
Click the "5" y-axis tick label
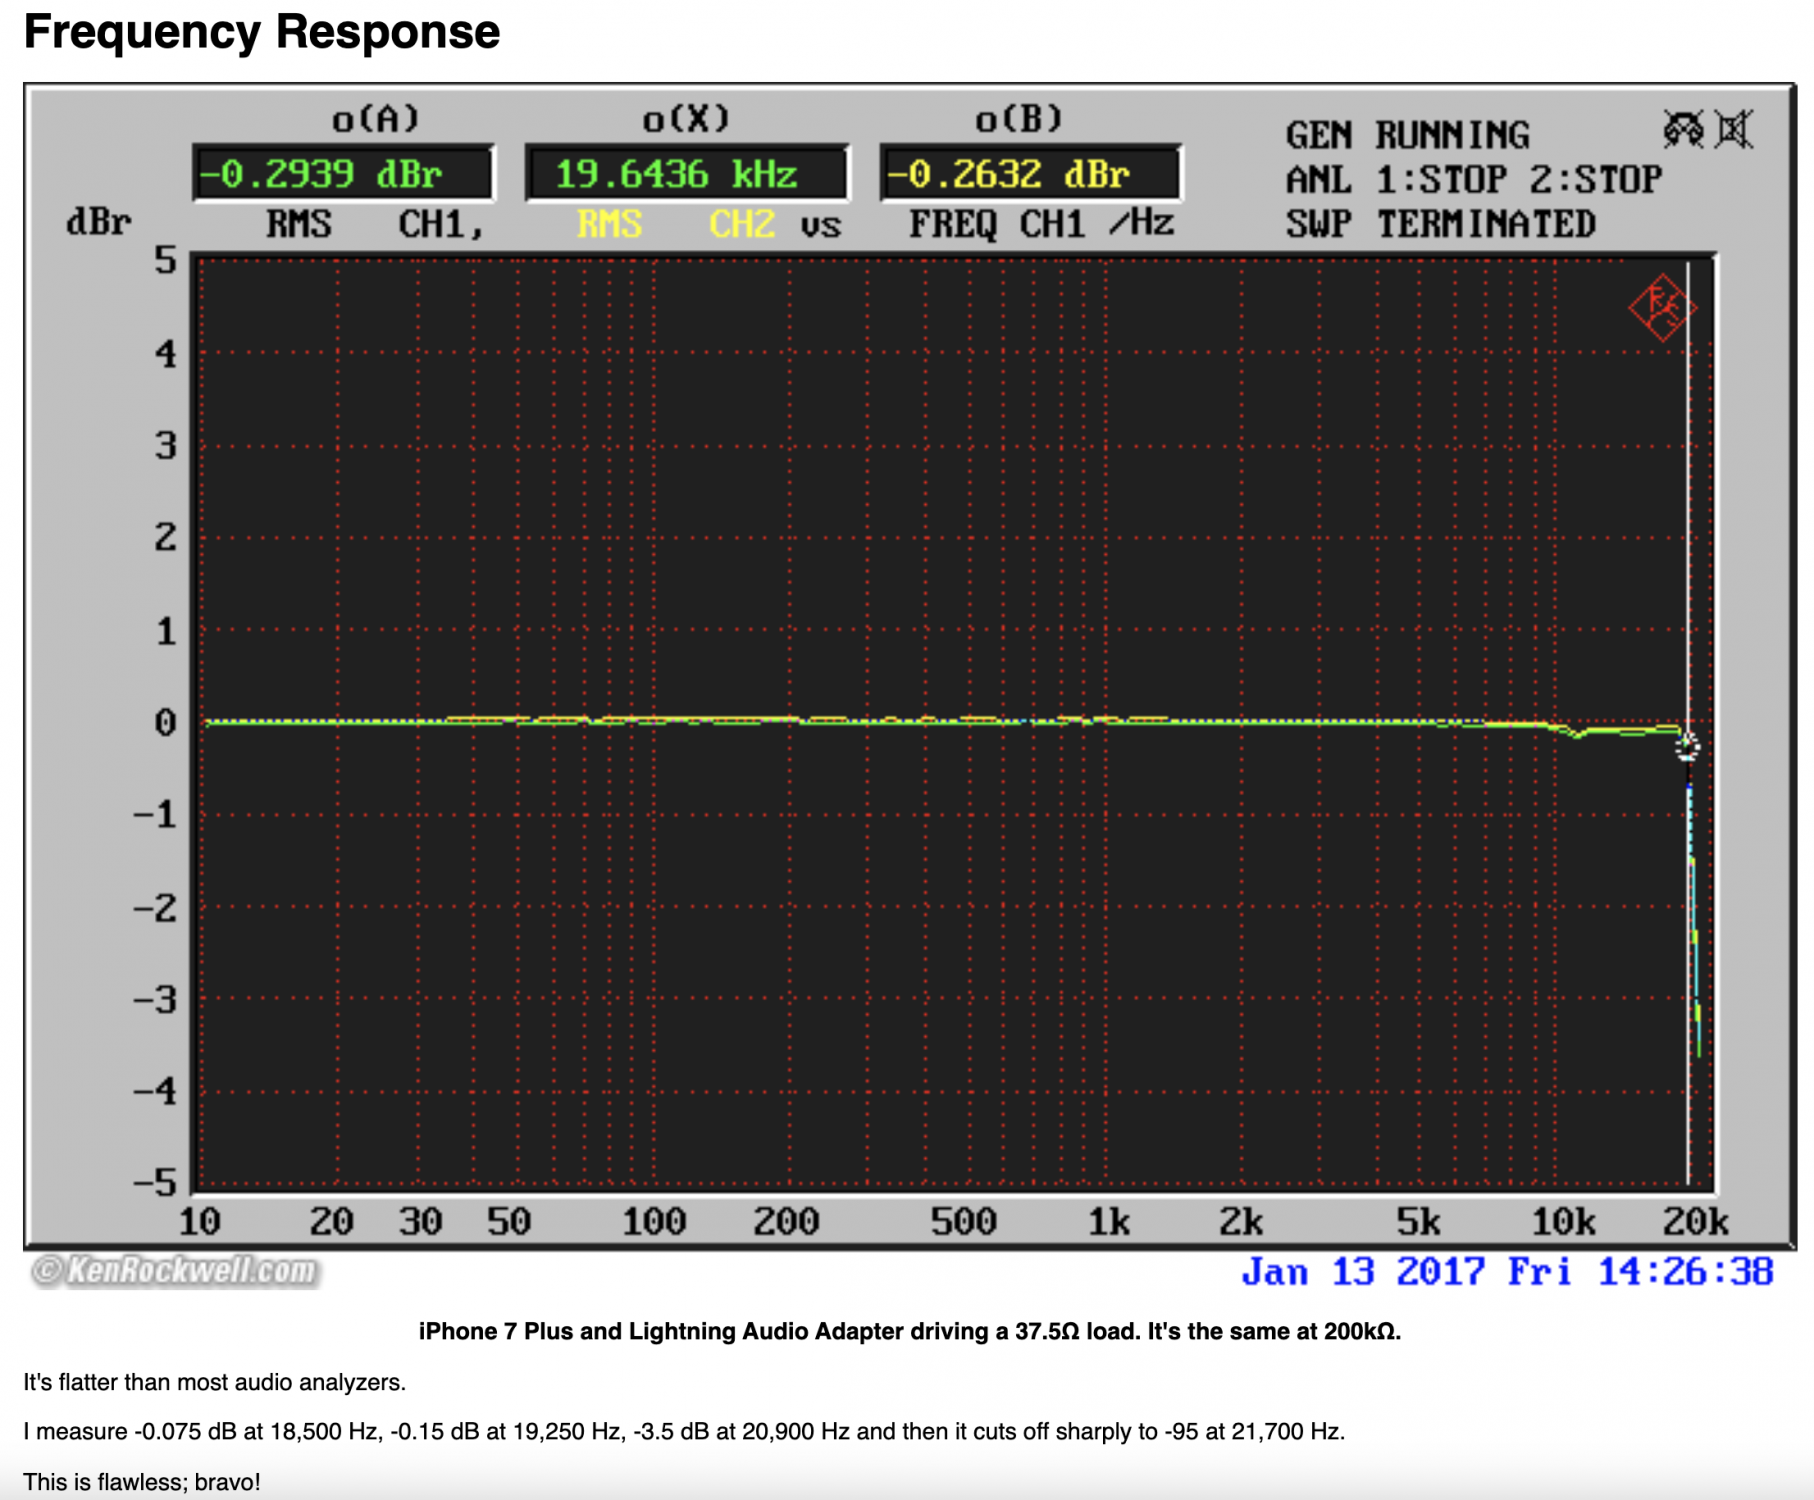165,261
